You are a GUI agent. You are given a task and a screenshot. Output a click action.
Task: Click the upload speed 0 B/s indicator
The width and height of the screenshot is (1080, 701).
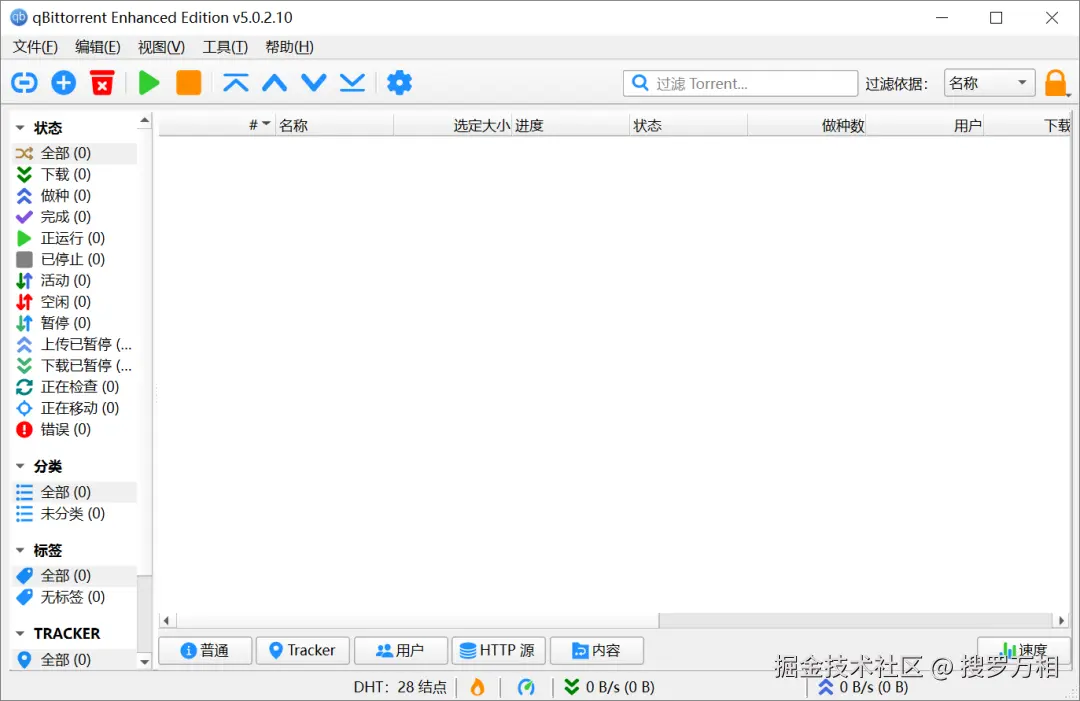[x=864, y=687]
